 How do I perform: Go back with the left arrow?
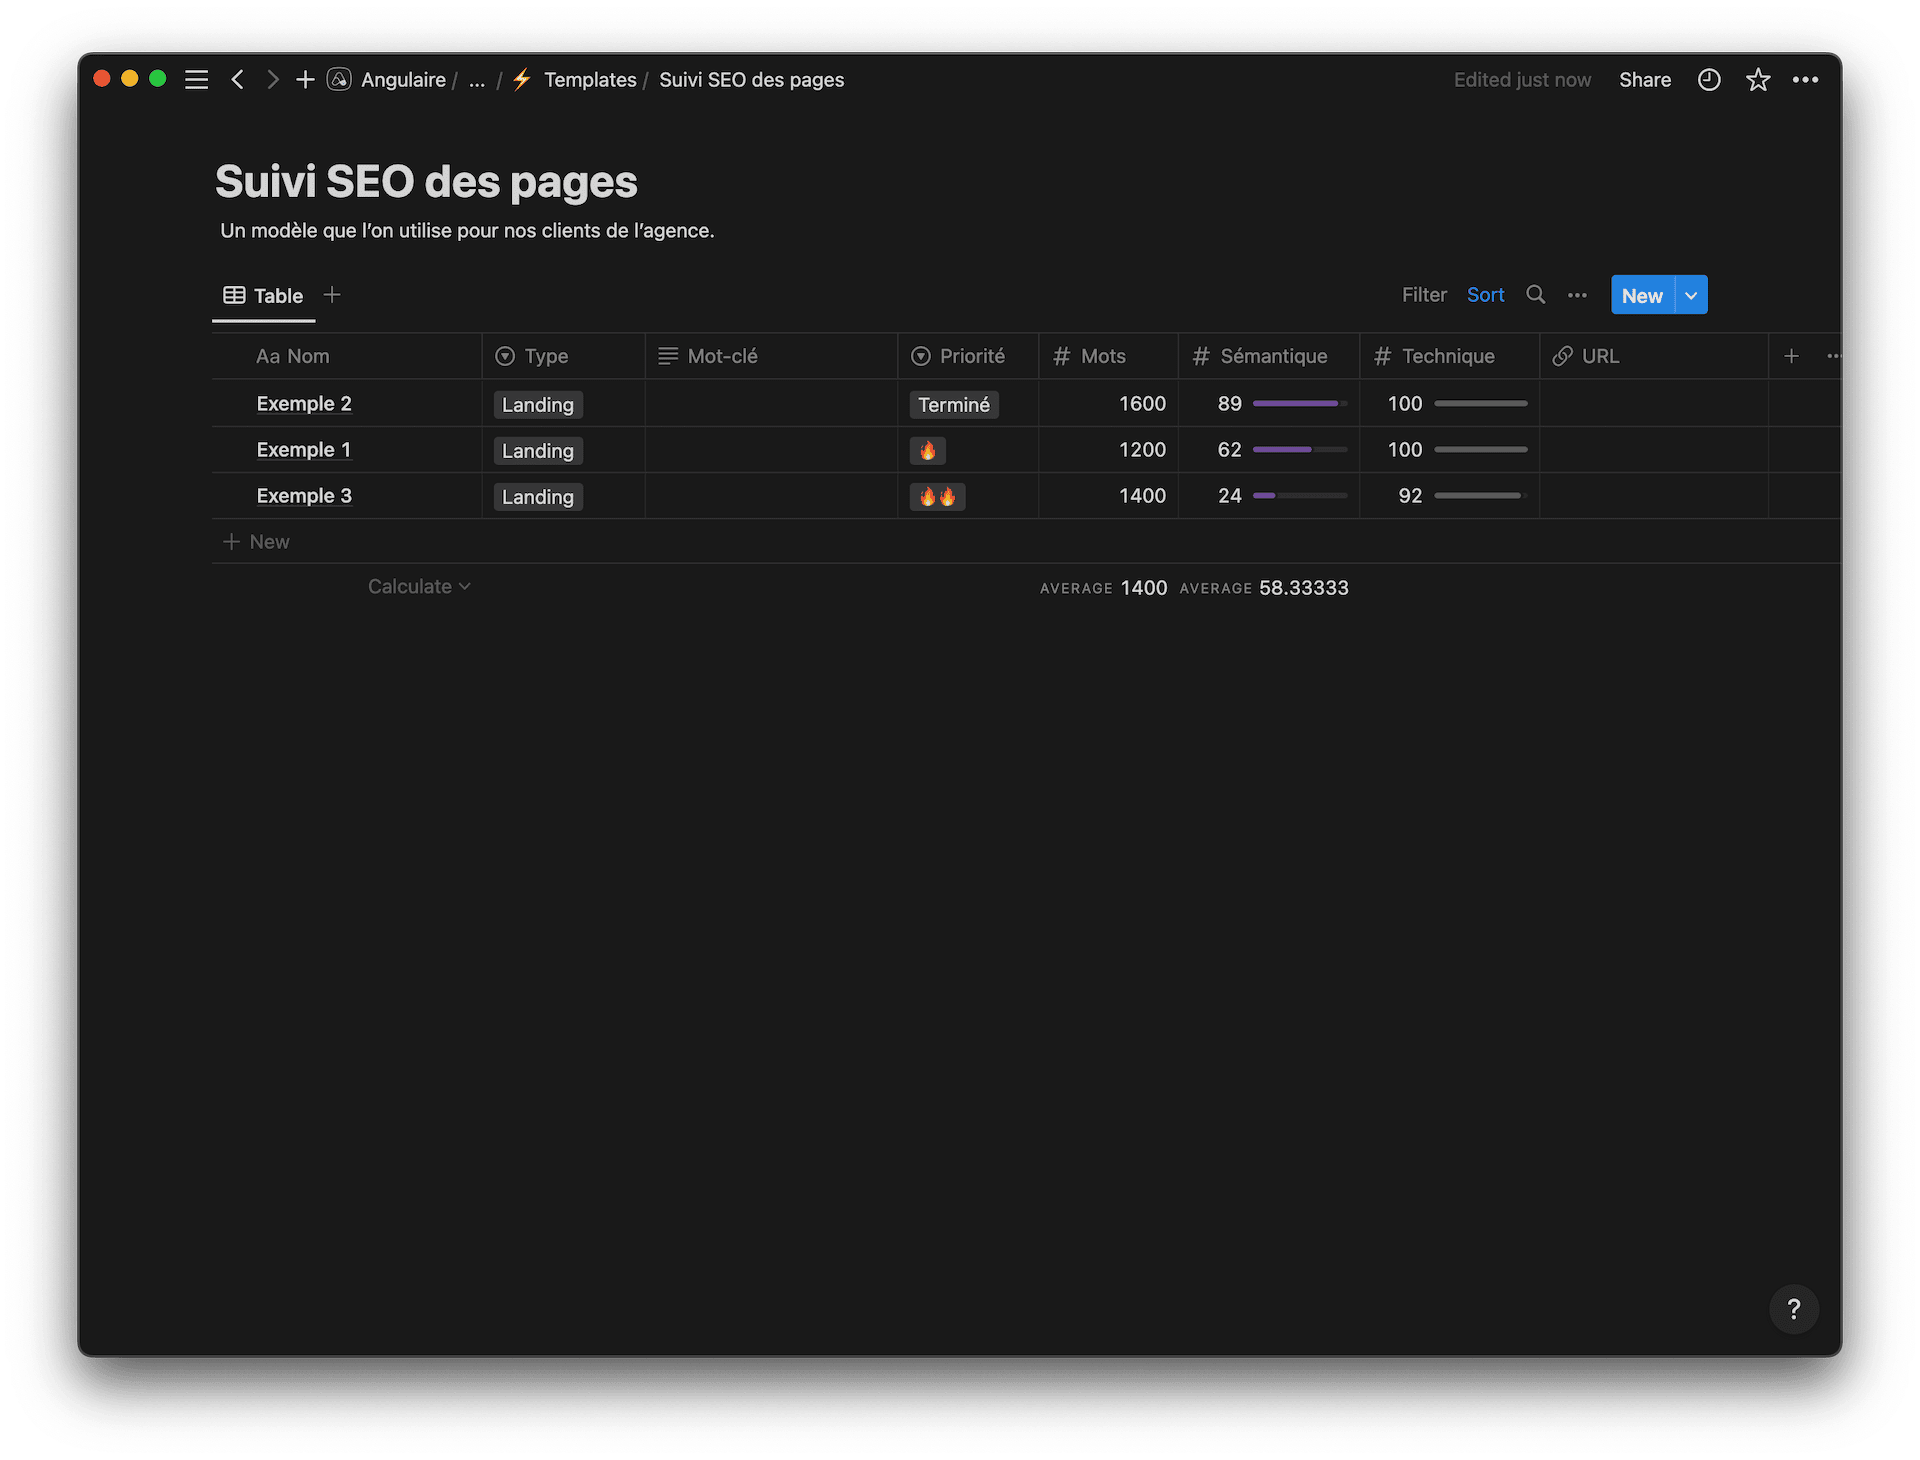tap(237, 80)
